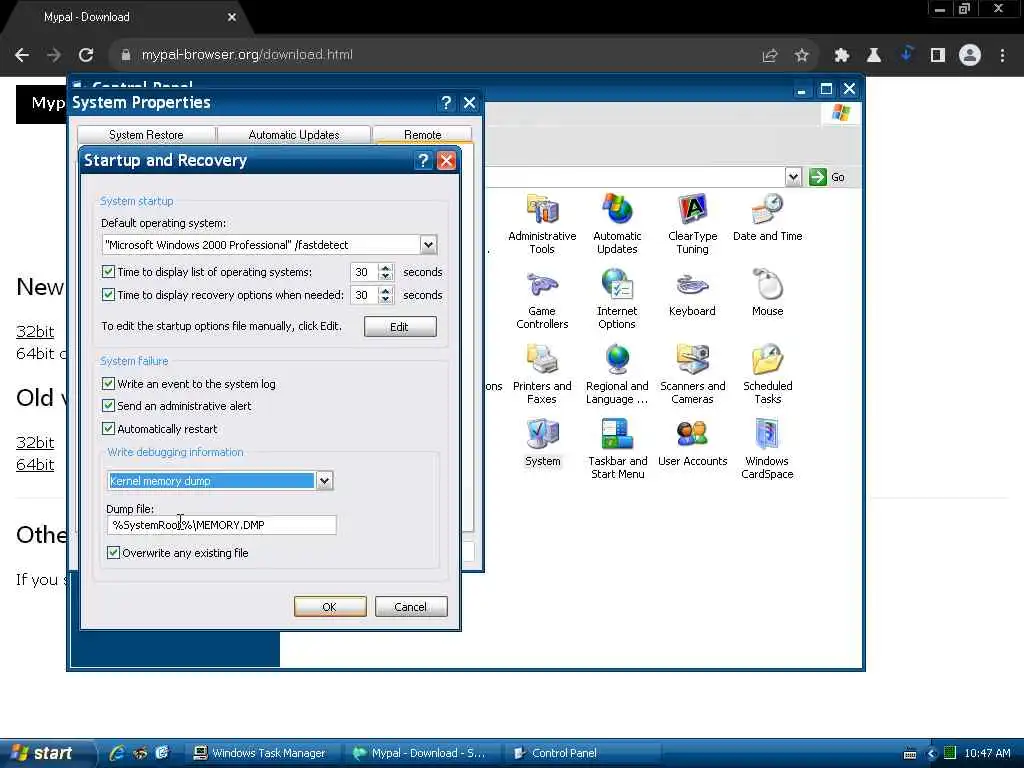Click the 64bit link under Old version
The width and height of the screenshot is (1024, 768).
coord(35,464)
